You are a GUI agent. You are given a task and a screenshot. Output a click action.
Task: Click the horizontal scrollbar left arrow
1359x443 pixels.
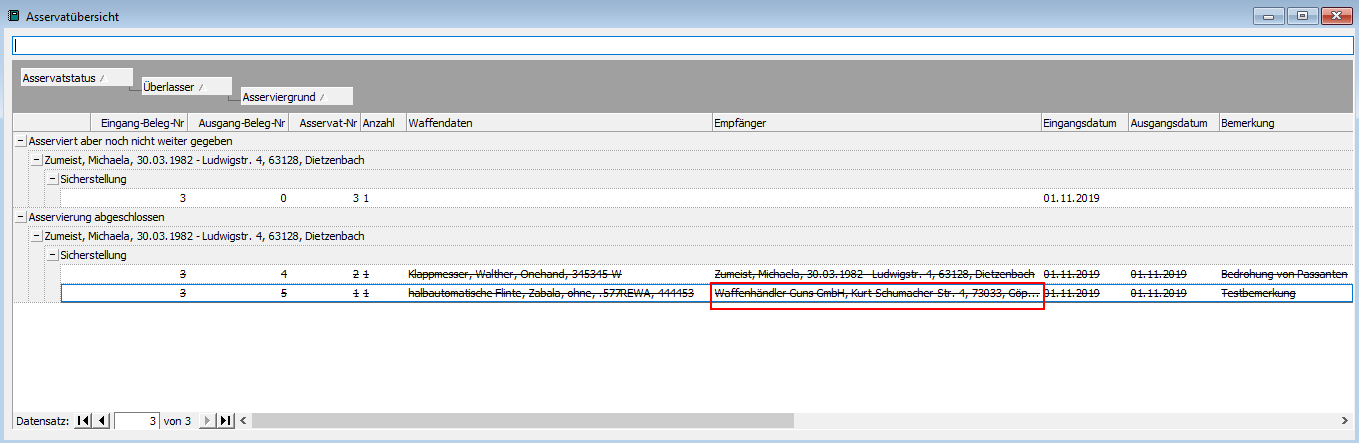point(244,421)
